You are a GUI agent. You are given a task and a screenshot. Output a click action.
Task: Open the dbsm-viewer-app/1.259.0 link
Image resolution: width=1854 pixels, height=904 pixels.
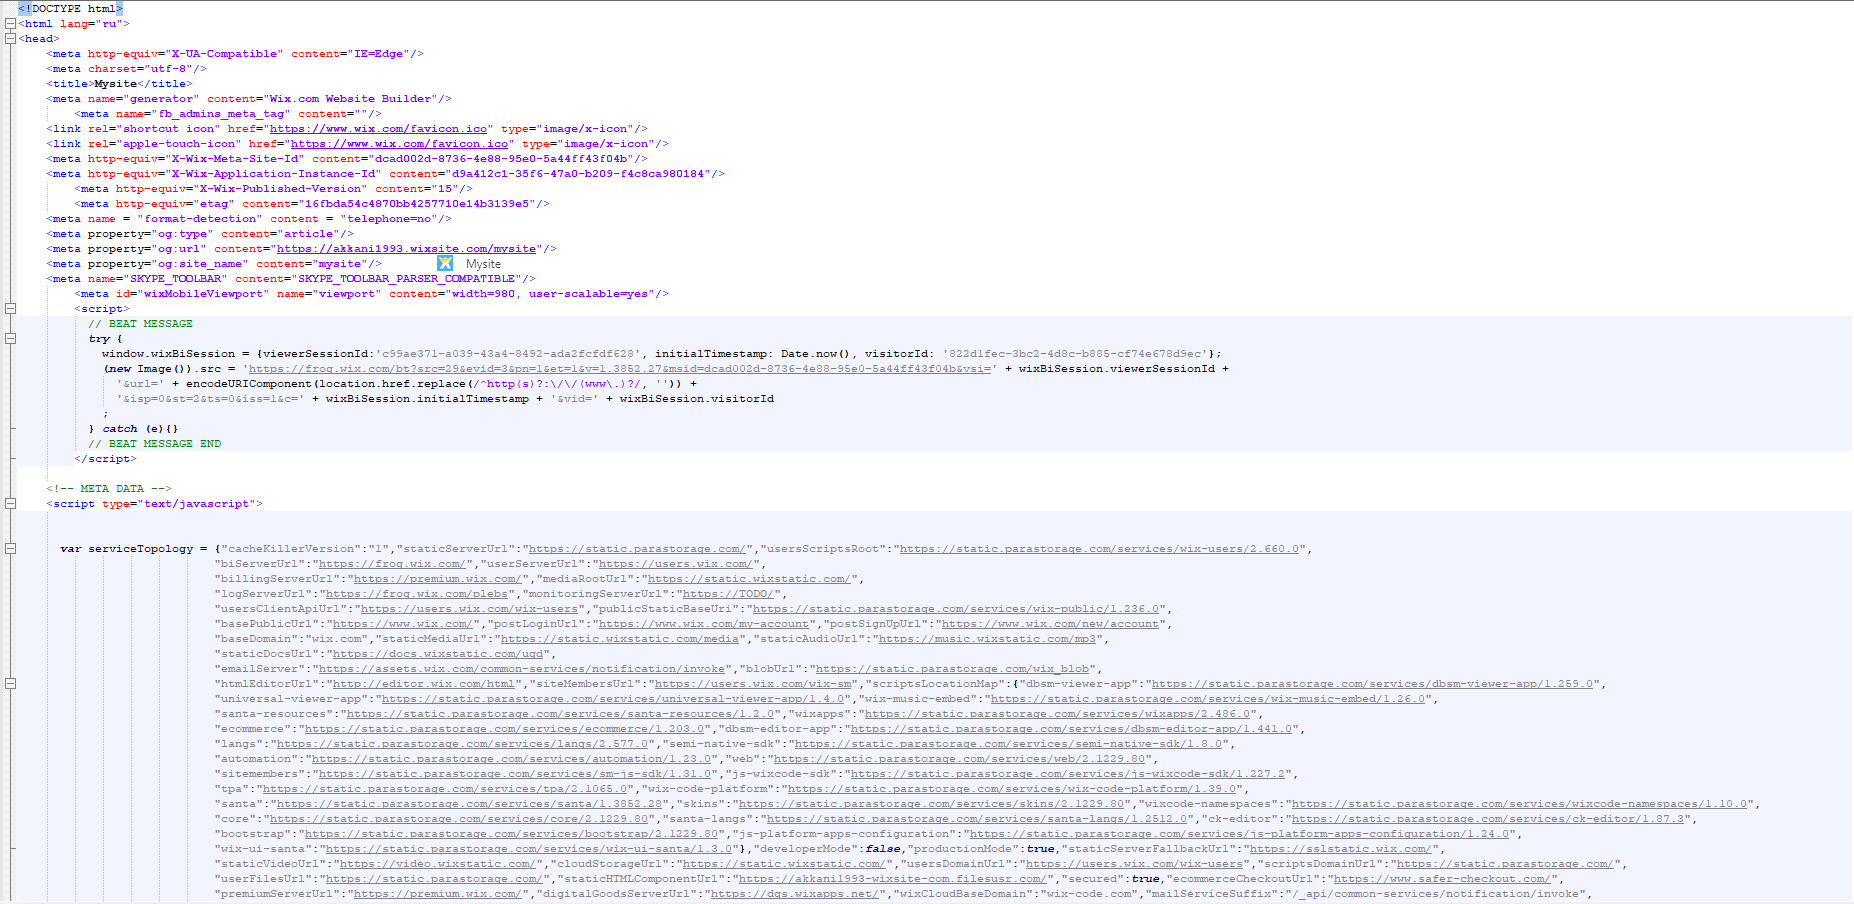tap(1372, 684)
